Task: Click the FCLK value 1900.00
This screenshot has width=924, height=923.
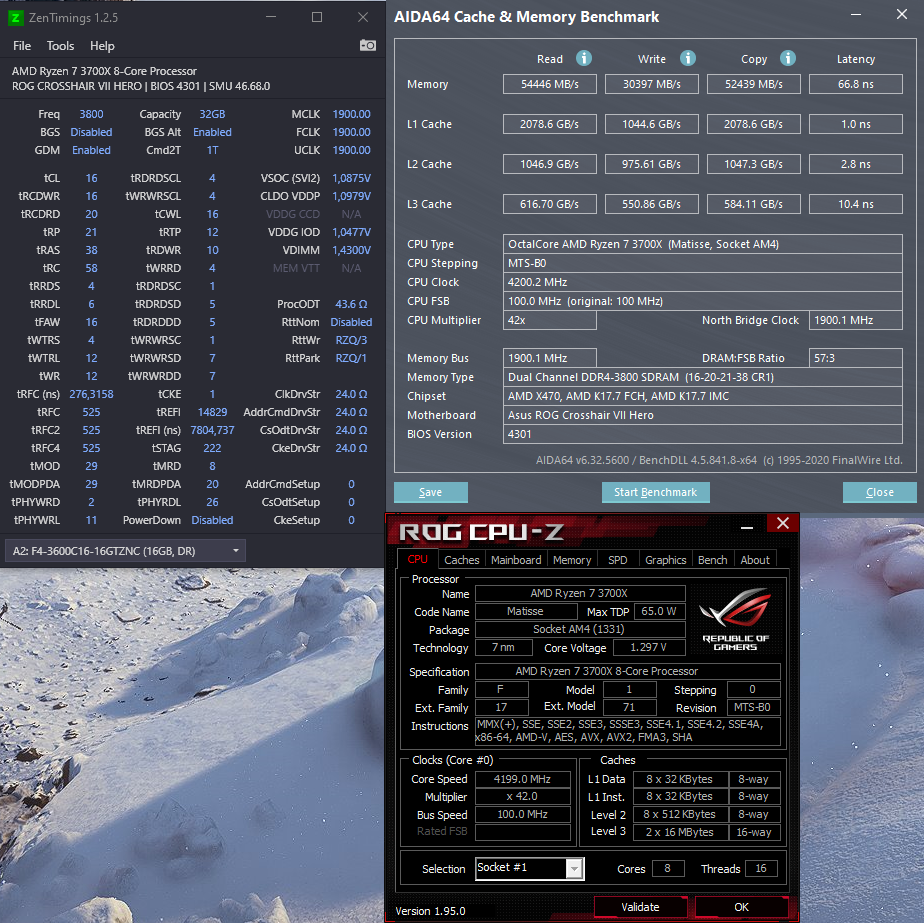Action: coord(351,132)
